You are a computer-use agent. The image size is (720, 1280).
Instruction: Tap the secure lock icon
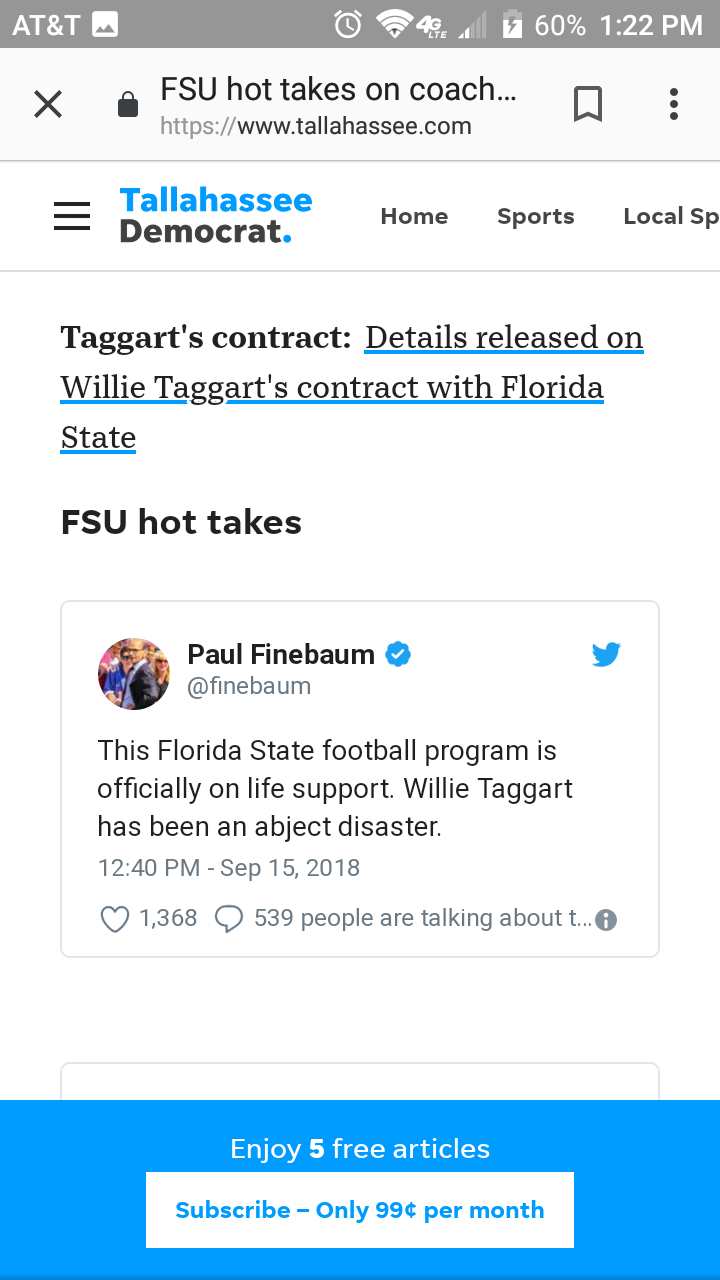128,105
